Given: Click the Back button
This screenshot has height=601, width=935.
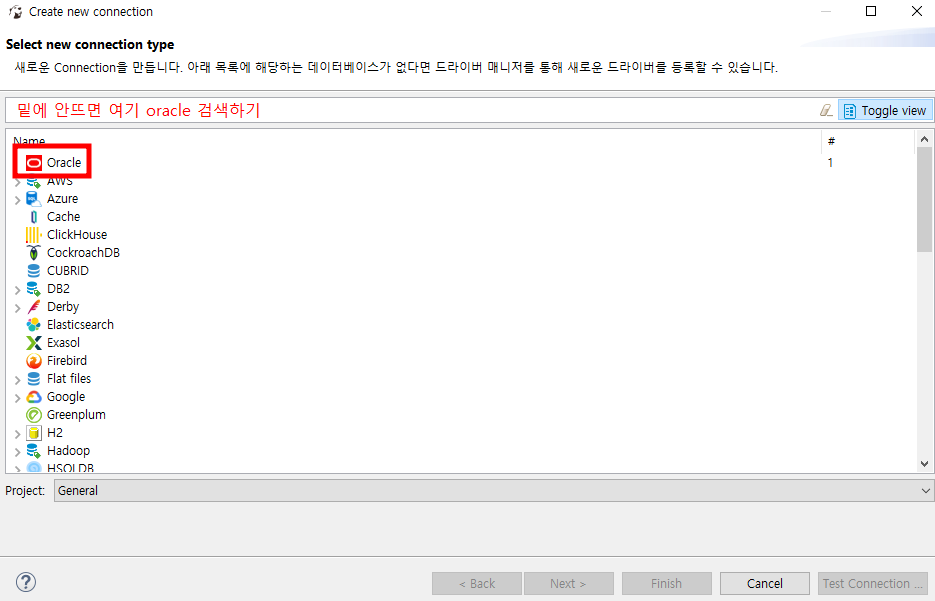Looking at the screenshot, I should [x=476, y=583].
